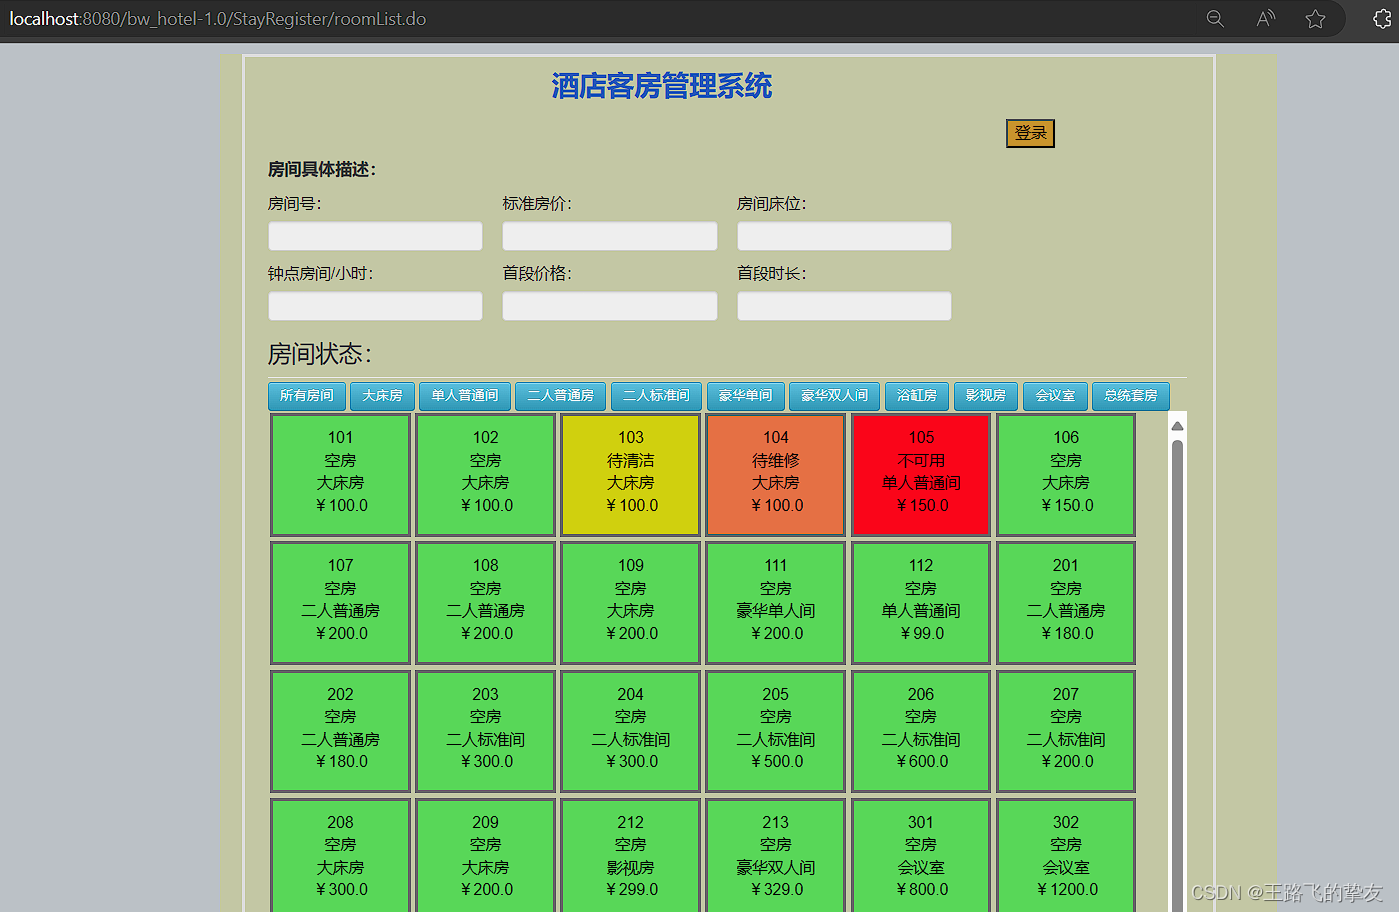Click the 房间号 input field

click(x=375, y=236)
